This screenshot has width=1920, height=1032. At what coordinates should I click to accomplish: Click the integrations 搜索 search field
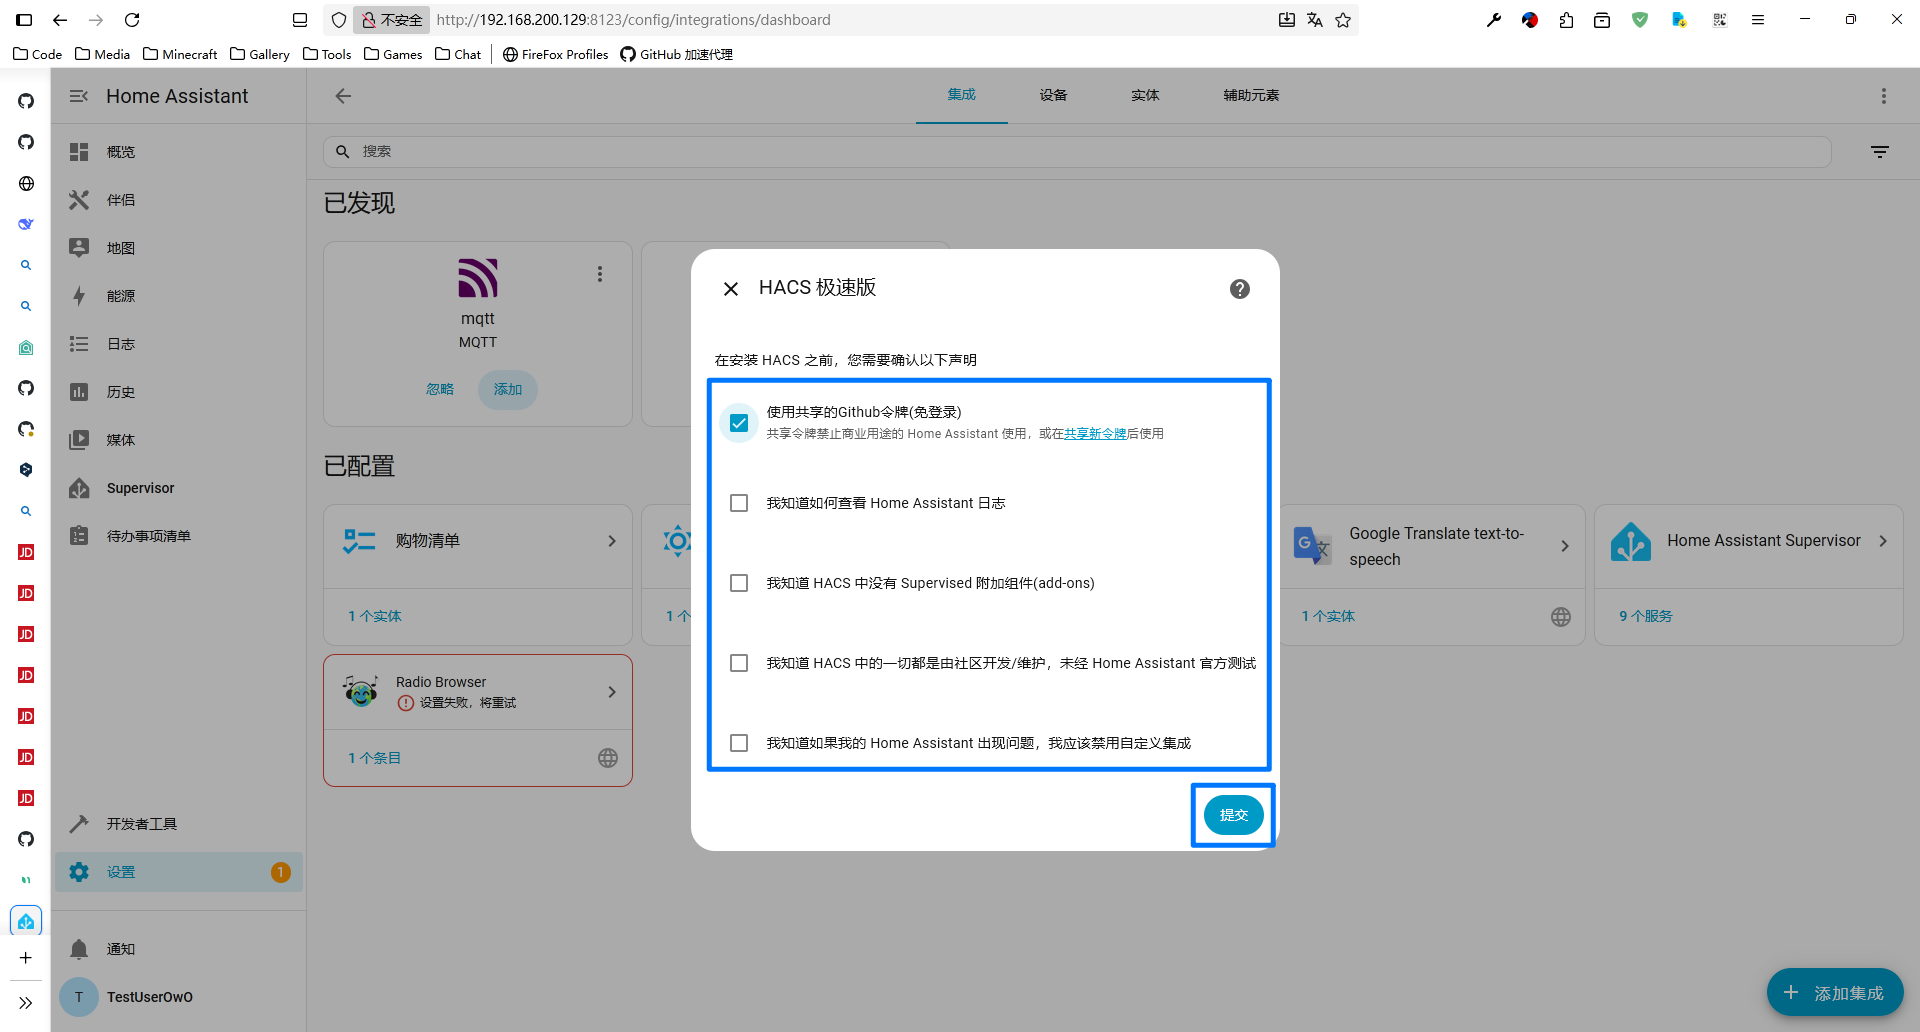pyautogui.click(x=1077, y=152)
